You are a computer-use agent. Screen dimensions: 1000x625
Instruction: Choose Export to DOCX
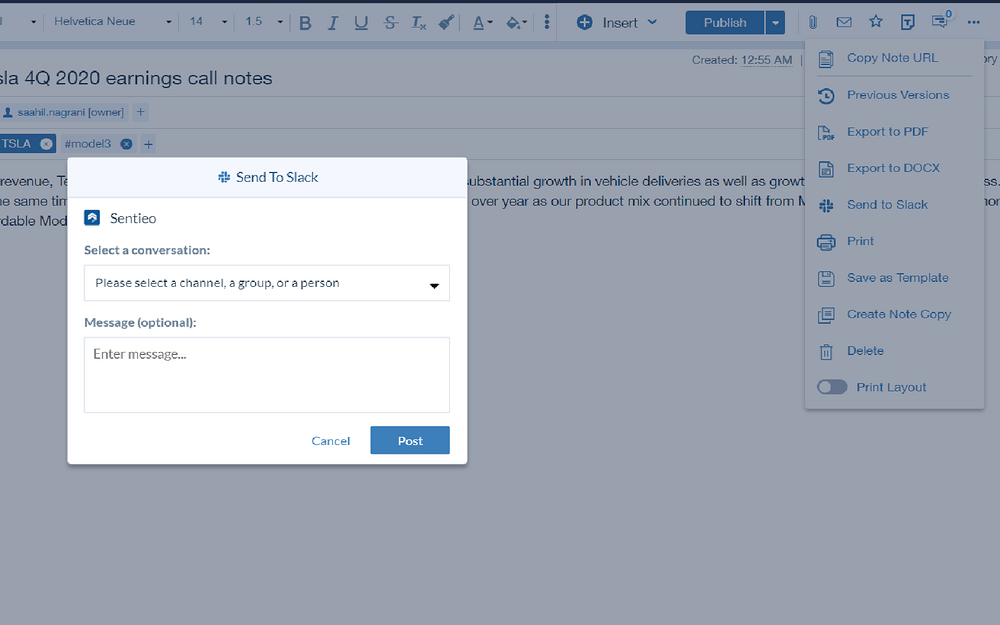894,168
